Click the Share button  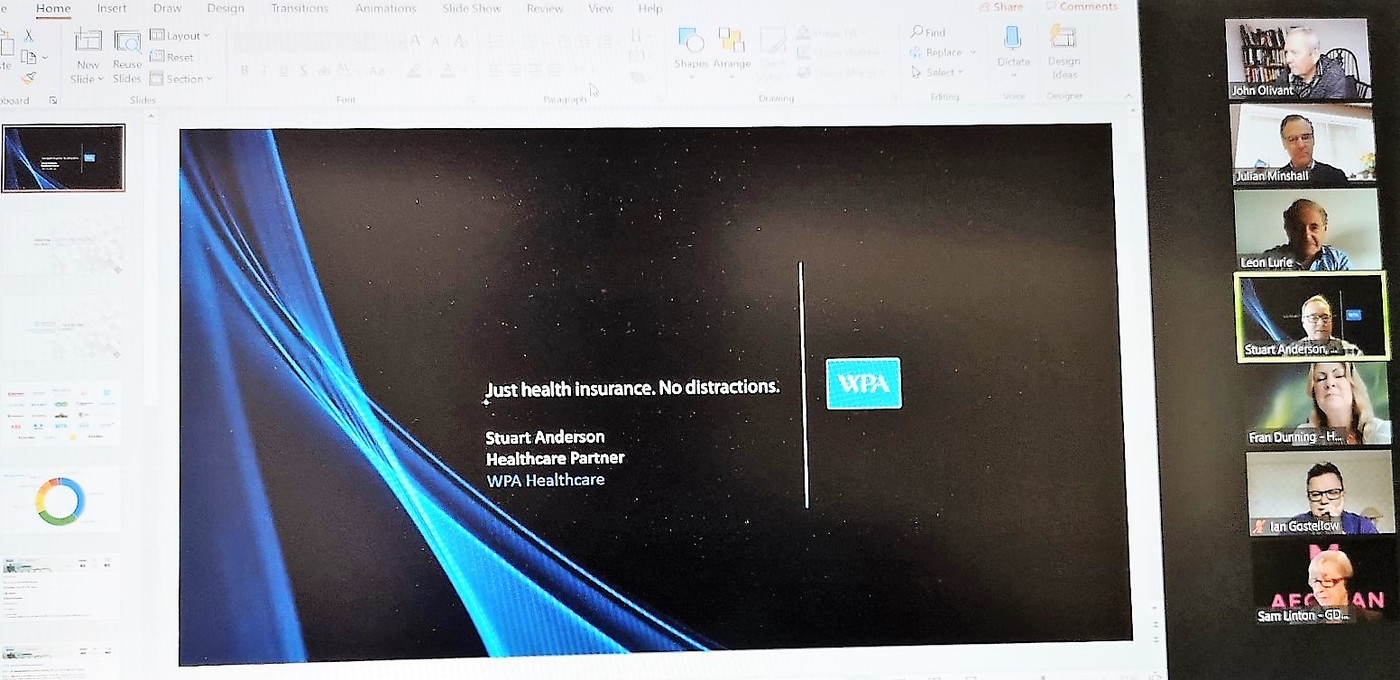click(x=1001, y=7)
